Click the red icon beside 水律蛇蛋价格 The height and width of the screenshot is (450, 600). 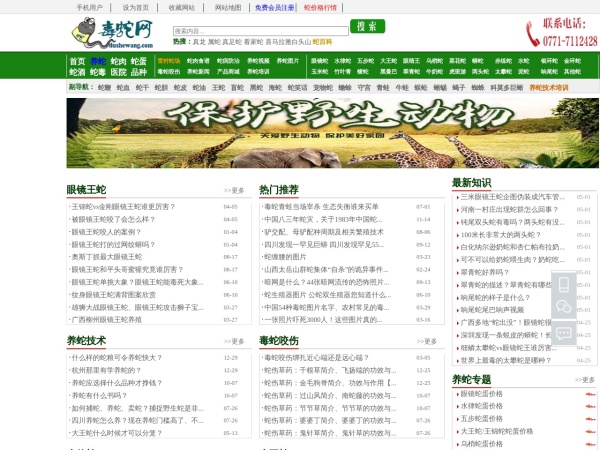(x=590, y=406)
